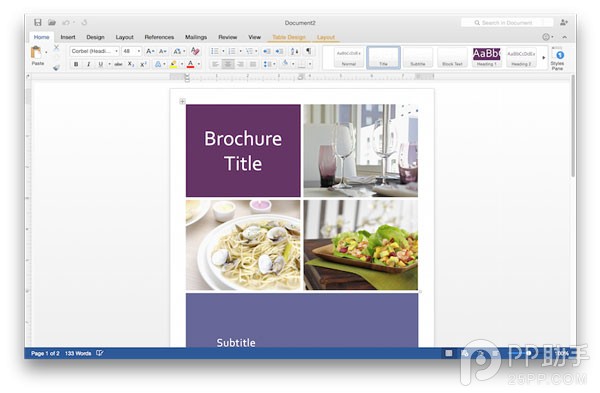Apply the Block Text style
600x393 pixels.
452,58
